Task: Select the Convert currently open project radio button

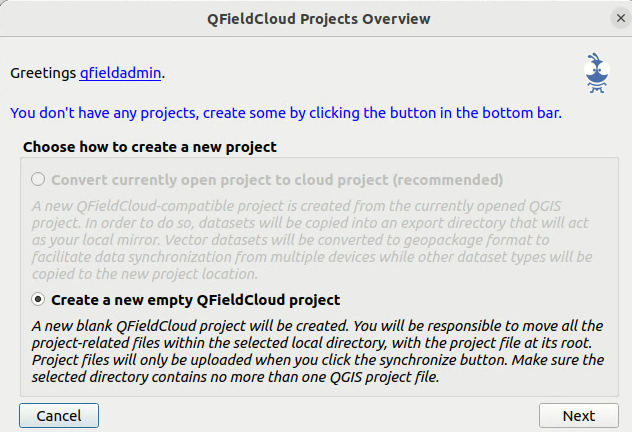Action: (x=38, y=179)
